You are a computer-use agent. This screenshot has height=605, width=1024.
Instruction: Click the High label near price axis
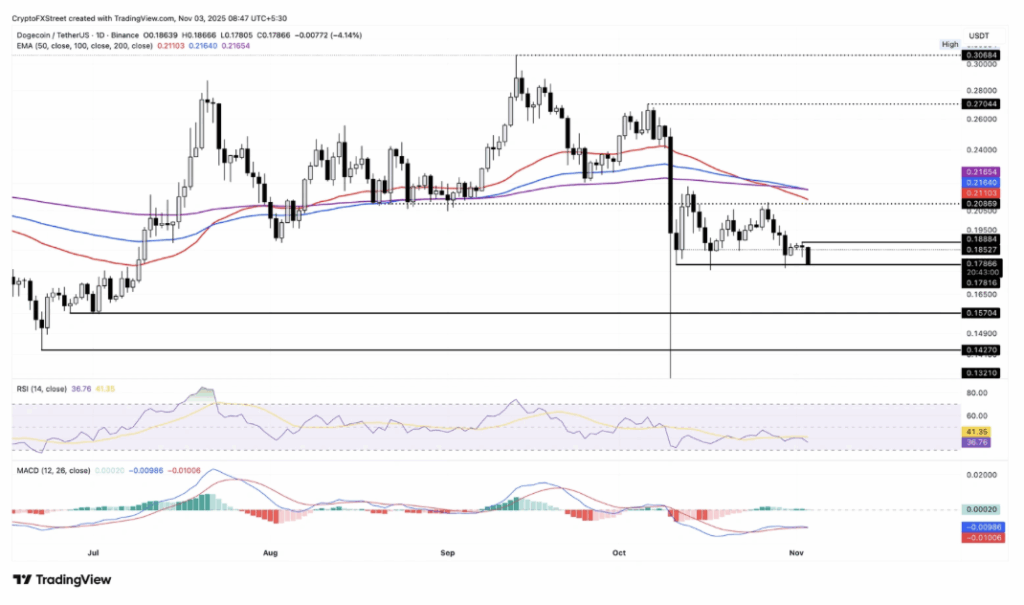click(x=950, y=44)
